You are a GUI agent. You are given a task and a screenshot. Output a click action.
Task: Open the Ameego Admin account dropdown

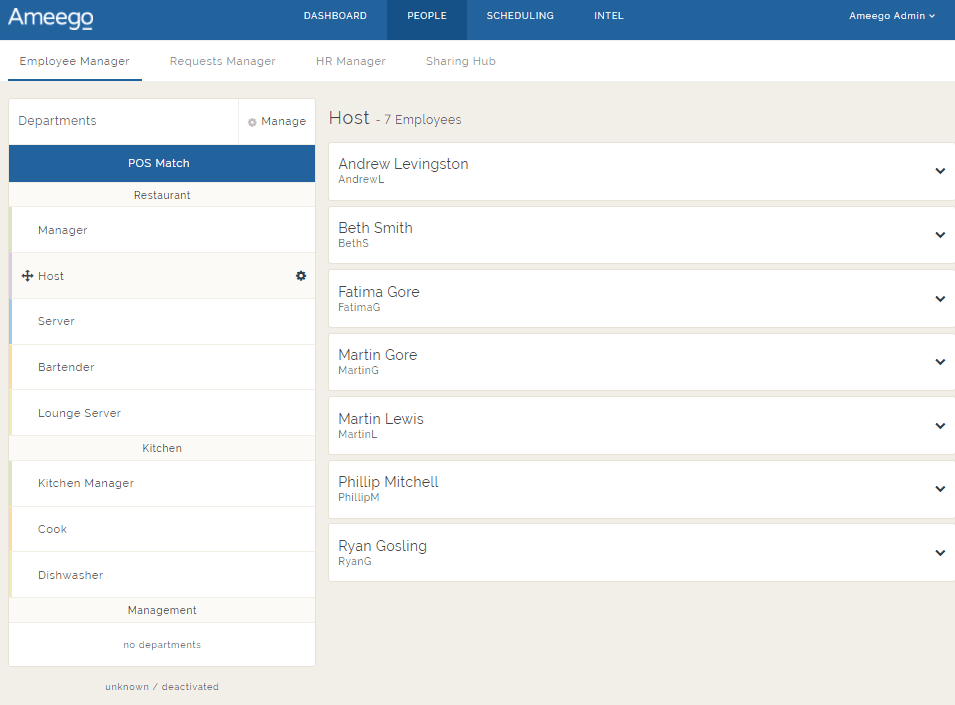[x=892, y=16]
